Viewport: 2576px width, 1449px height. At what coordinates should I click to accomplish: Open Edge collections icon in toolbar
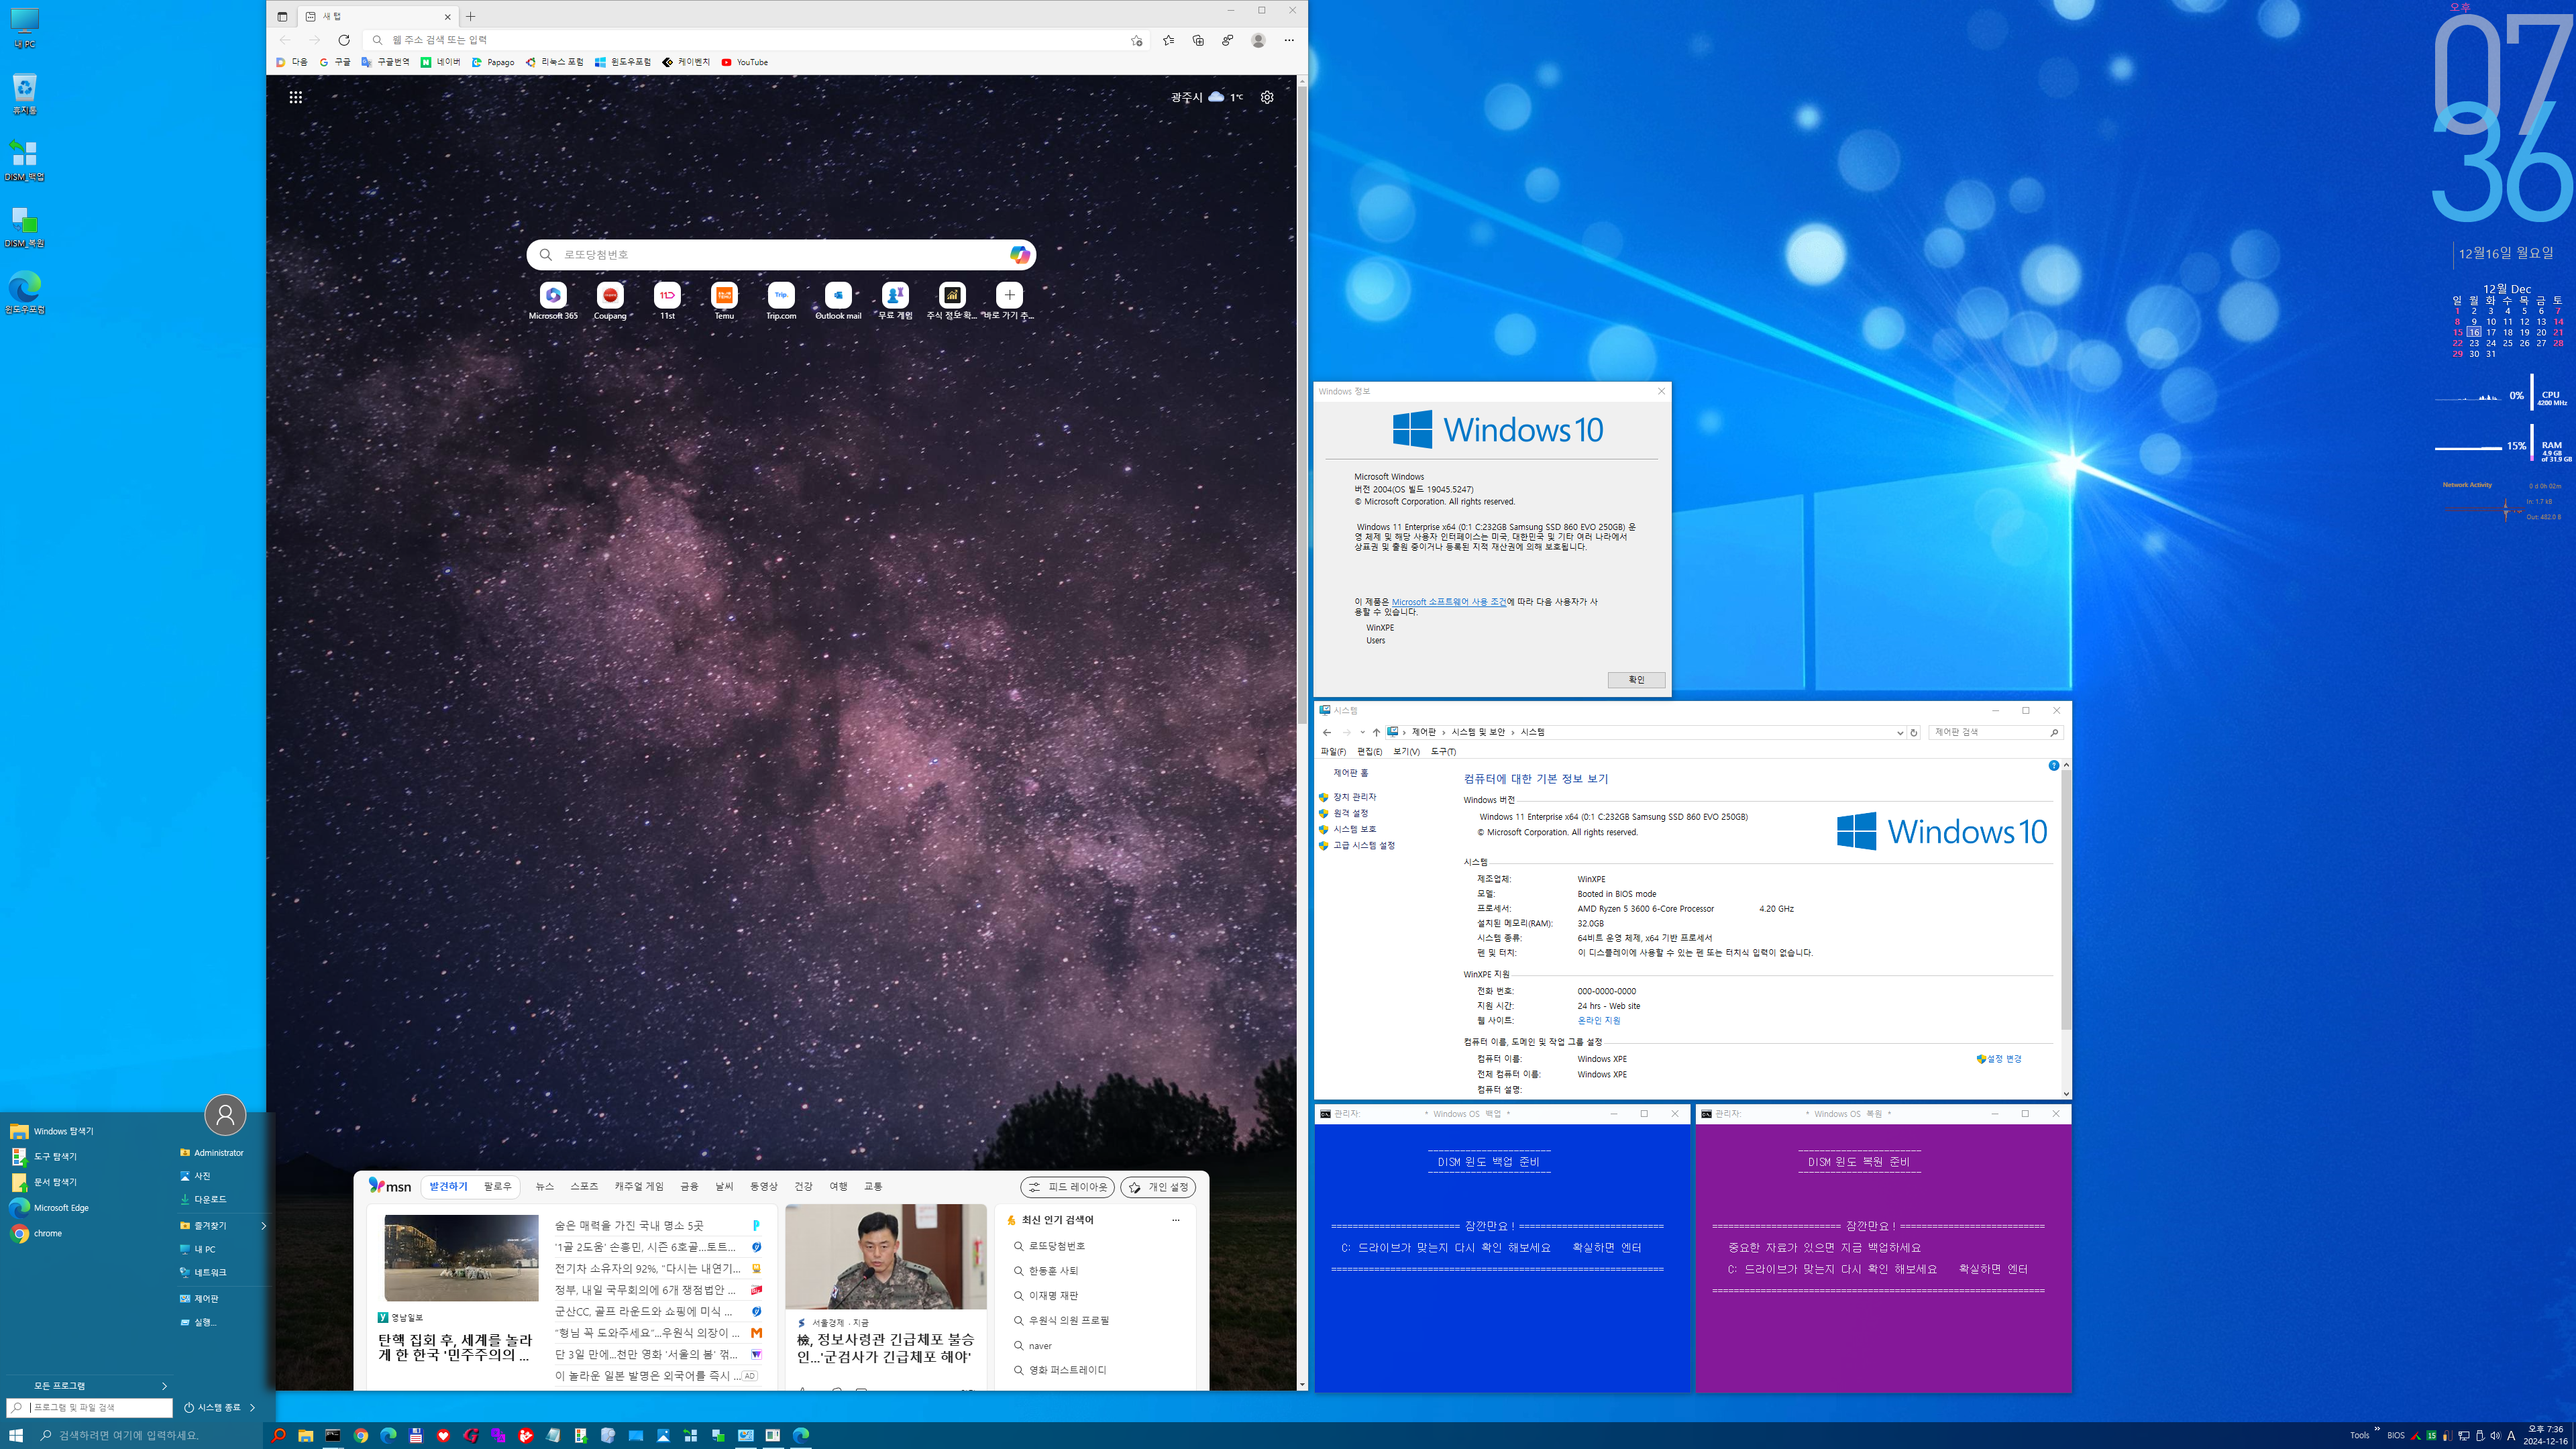[1198, 40]
